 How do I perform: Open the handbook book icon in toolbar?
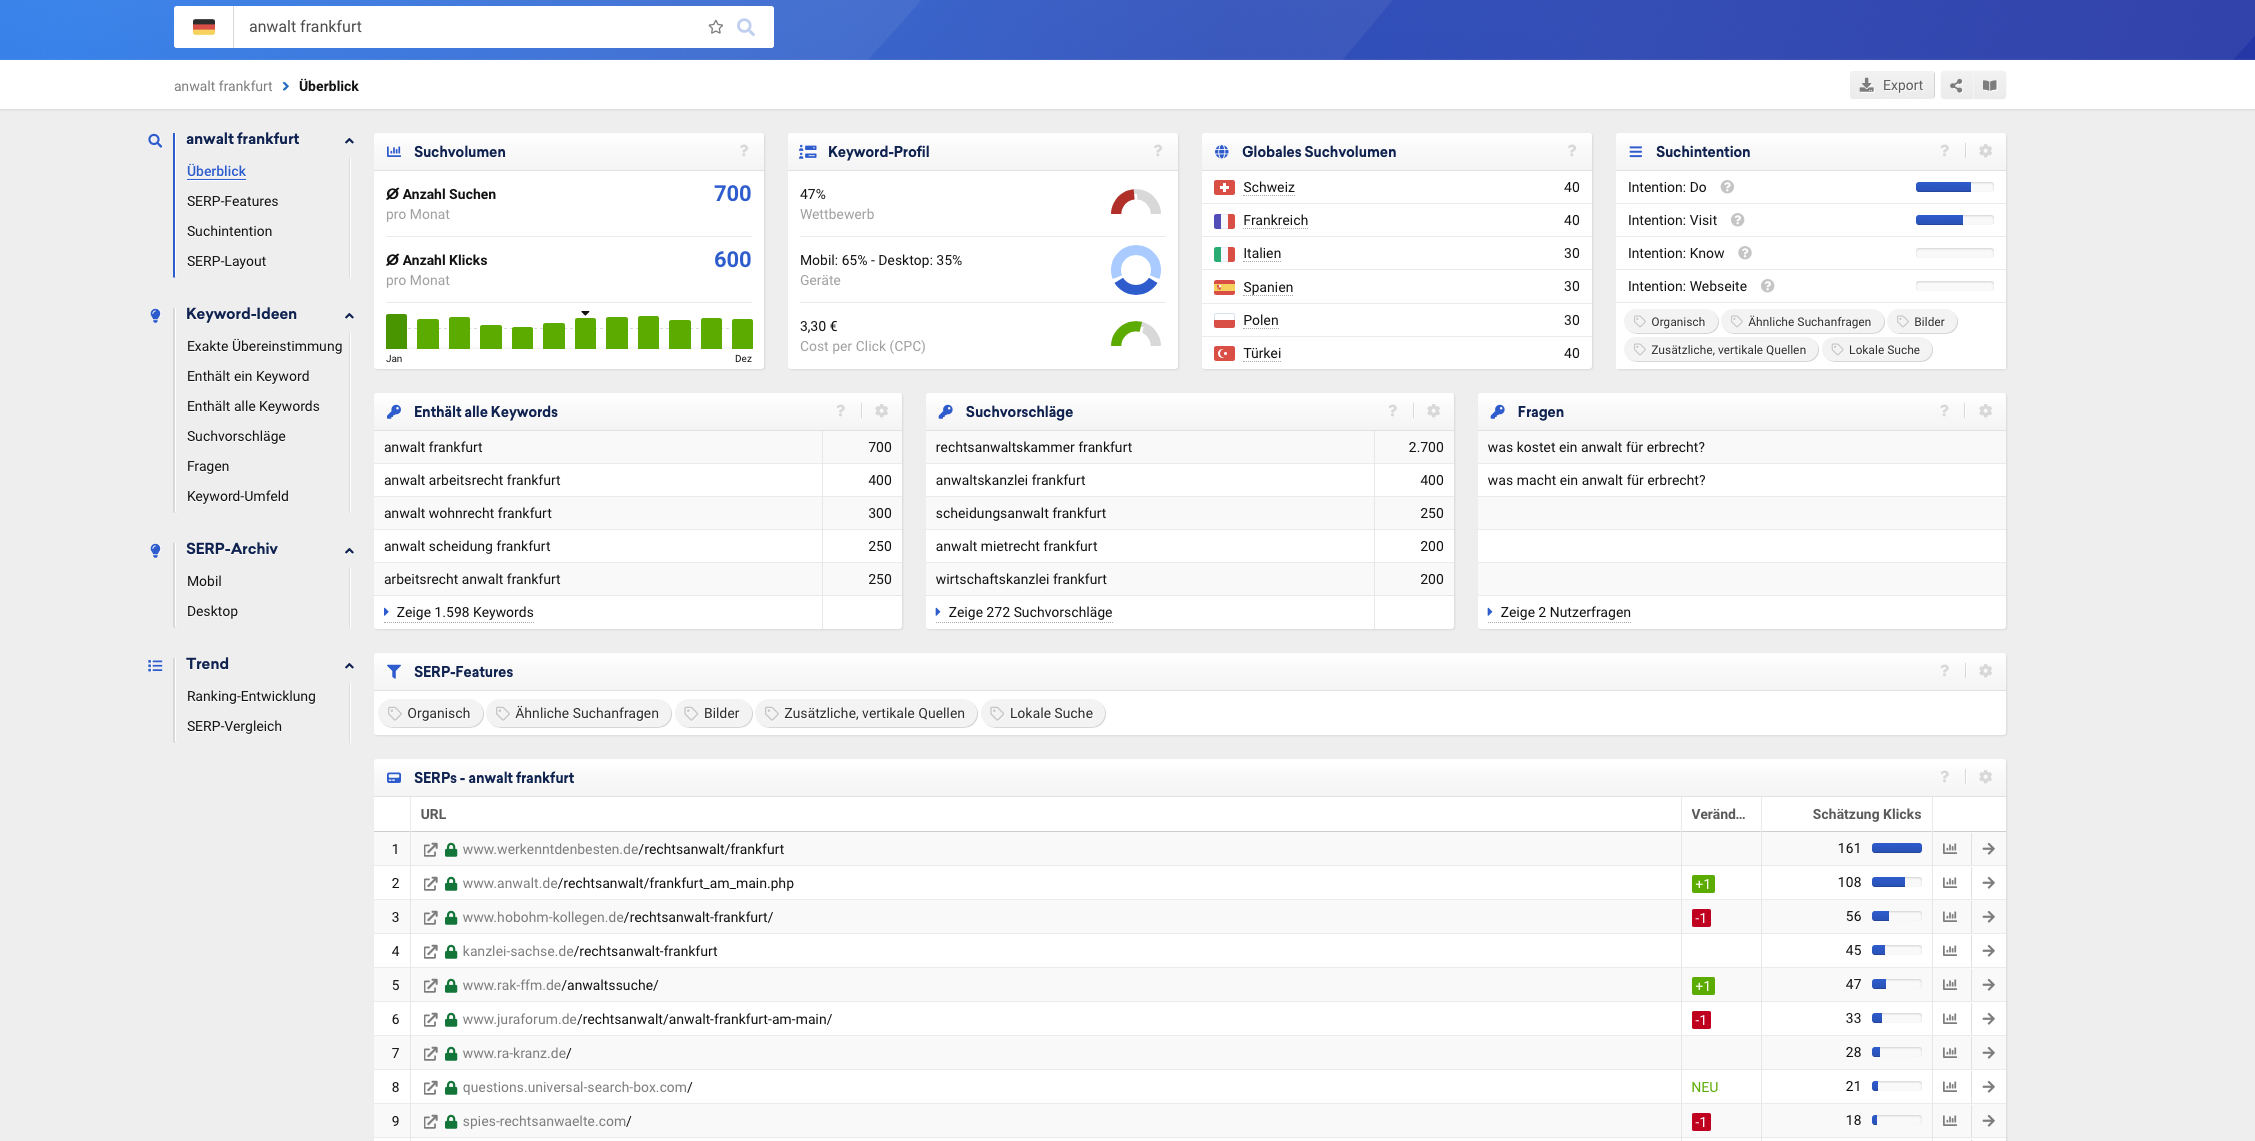pos(1990,85)
